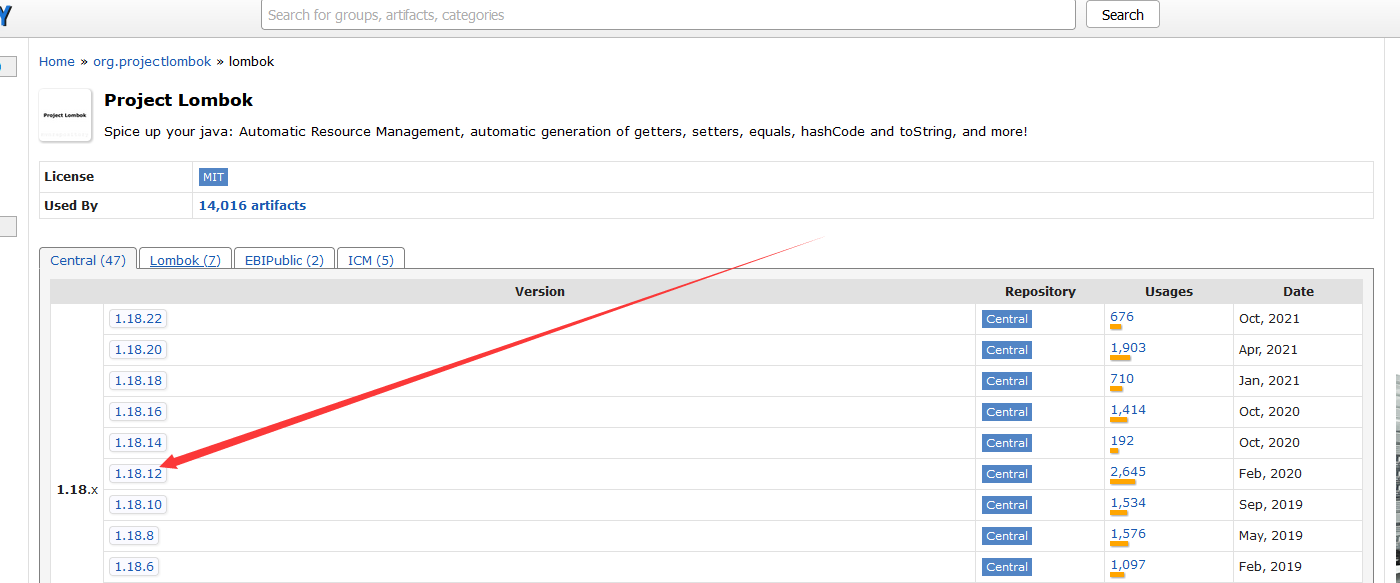Open the 1,576 usages link

(x=1128, y=534)
